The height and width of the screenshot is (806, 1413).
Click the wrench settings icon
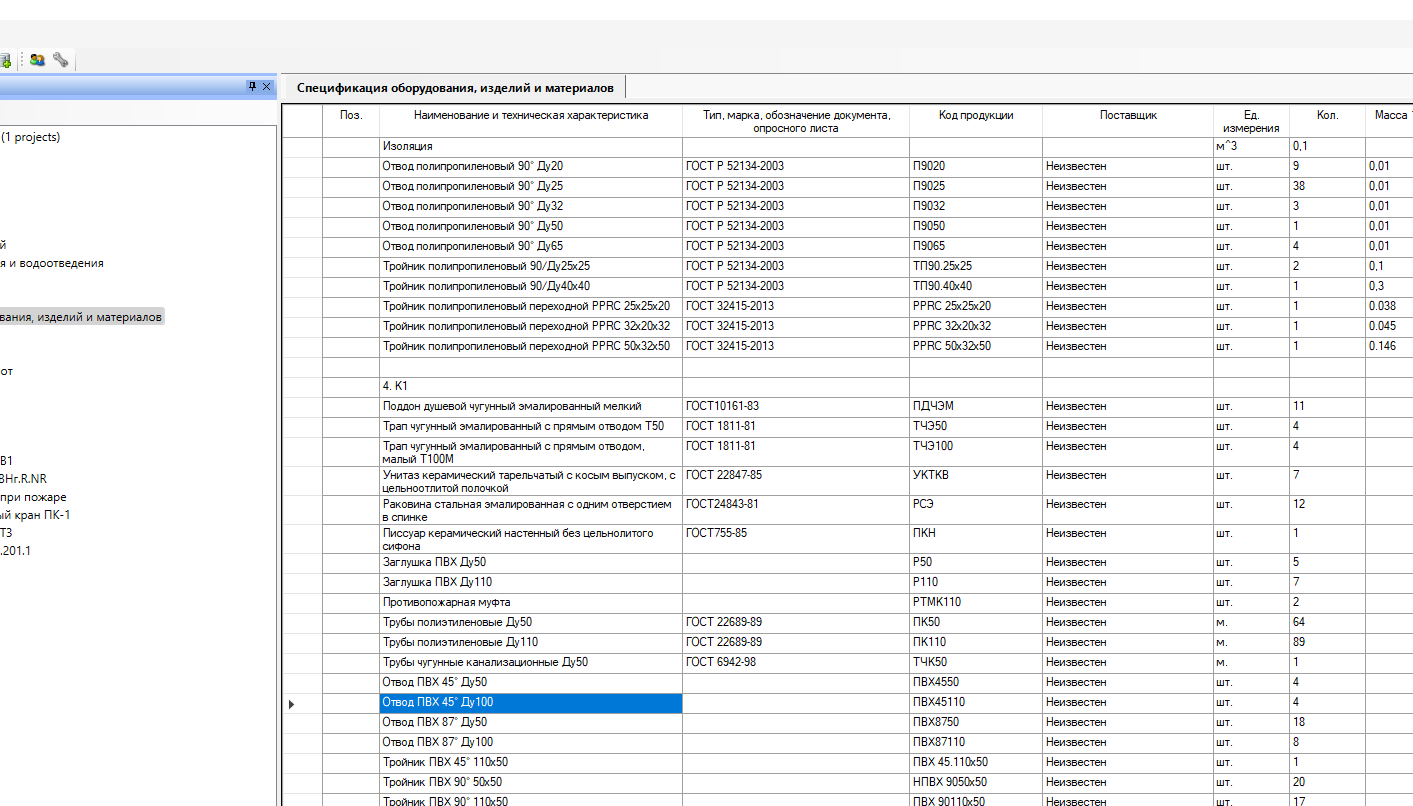pyautogui.click(x=61, y=60)
